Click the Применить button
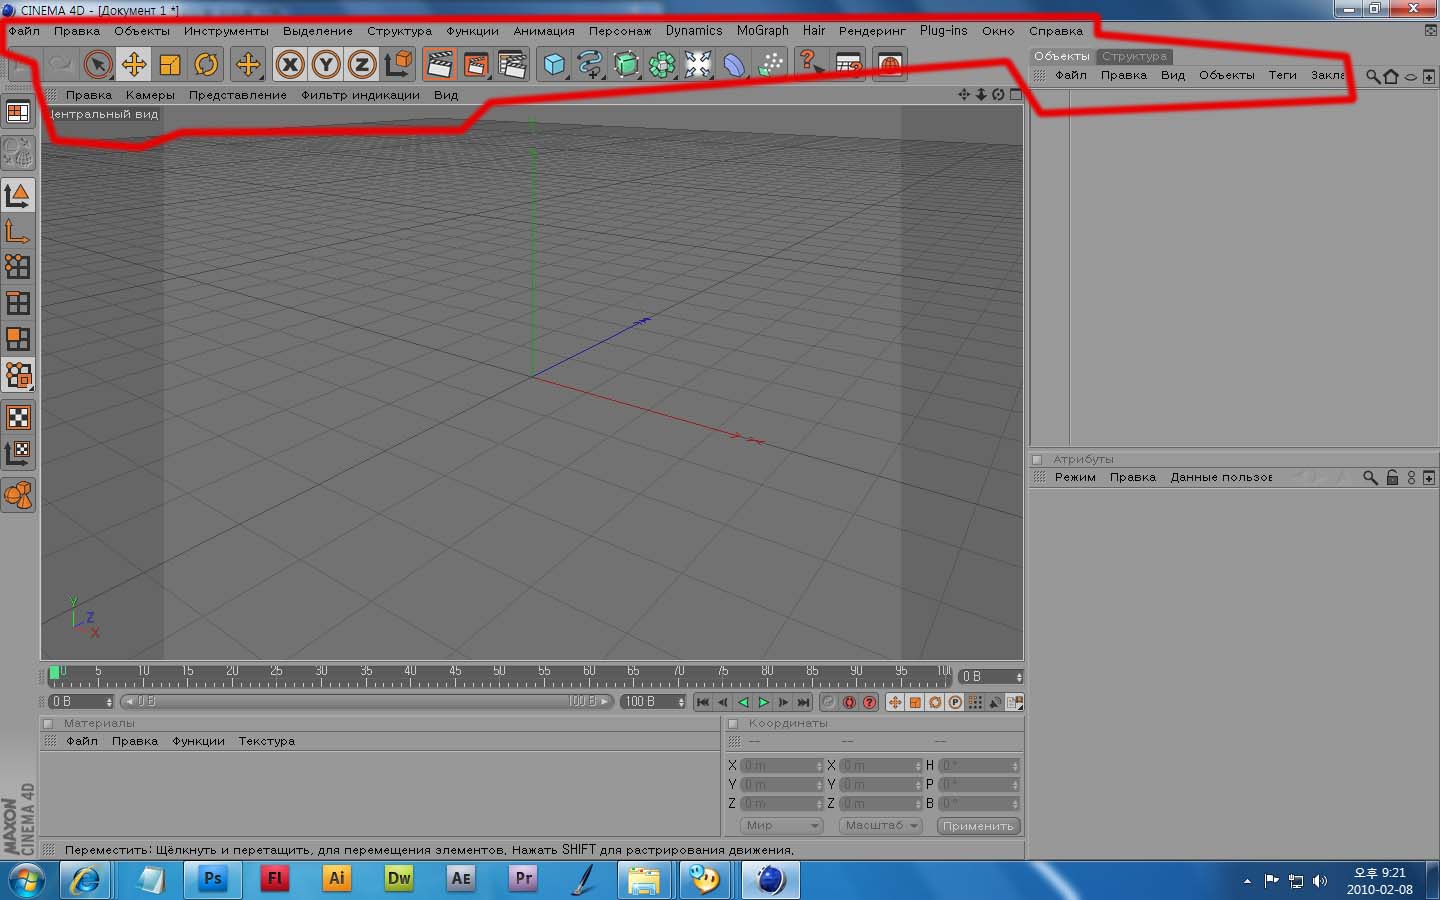Image resolution: width=1440 pixels, height=900 pixels. pyautogui.click(x=978, y=826)
